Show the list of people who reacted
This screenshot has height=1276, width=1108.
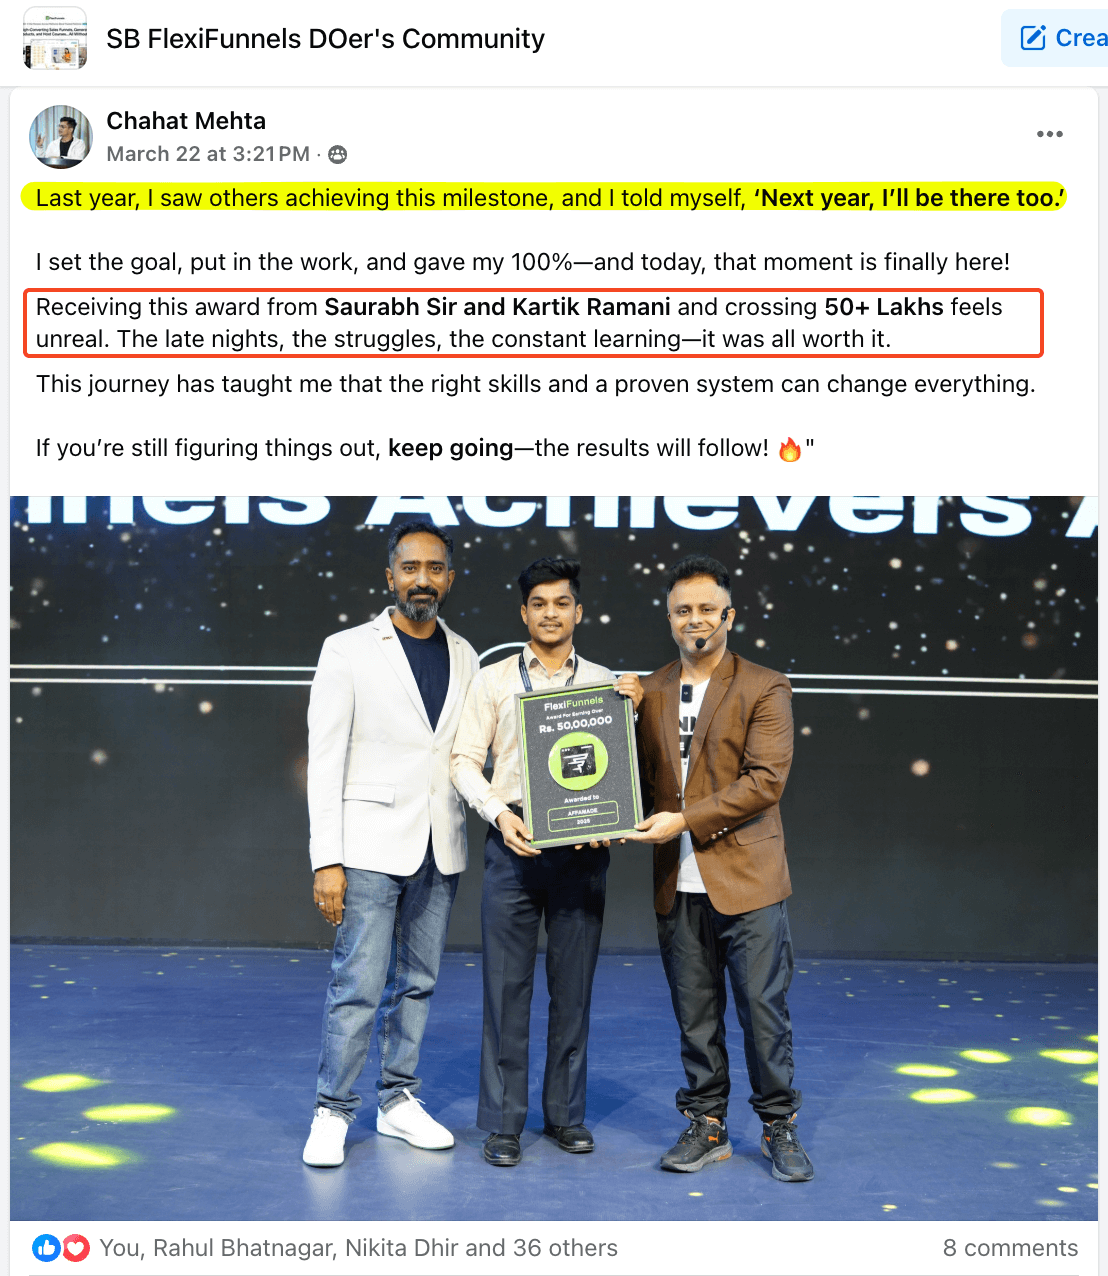358,1248
